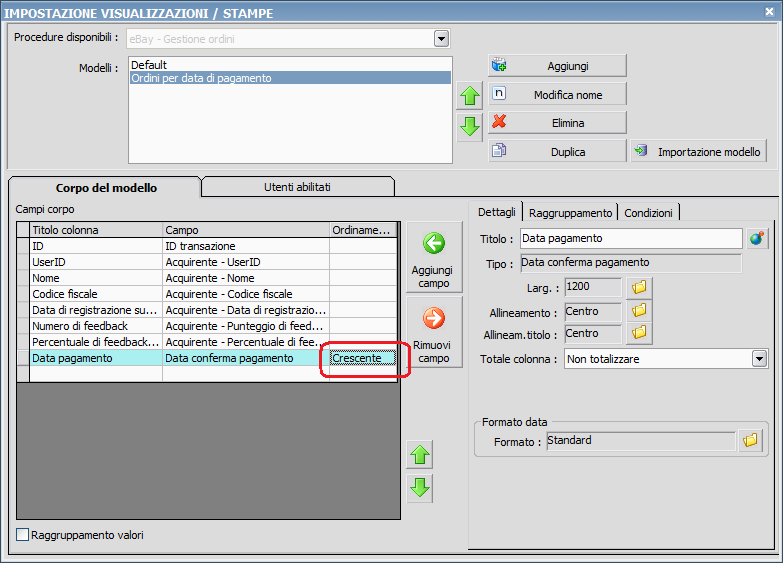Open Procedure disponibili dropdown
783x563 pixels.
pyautogui.click(x=441, y=38)
